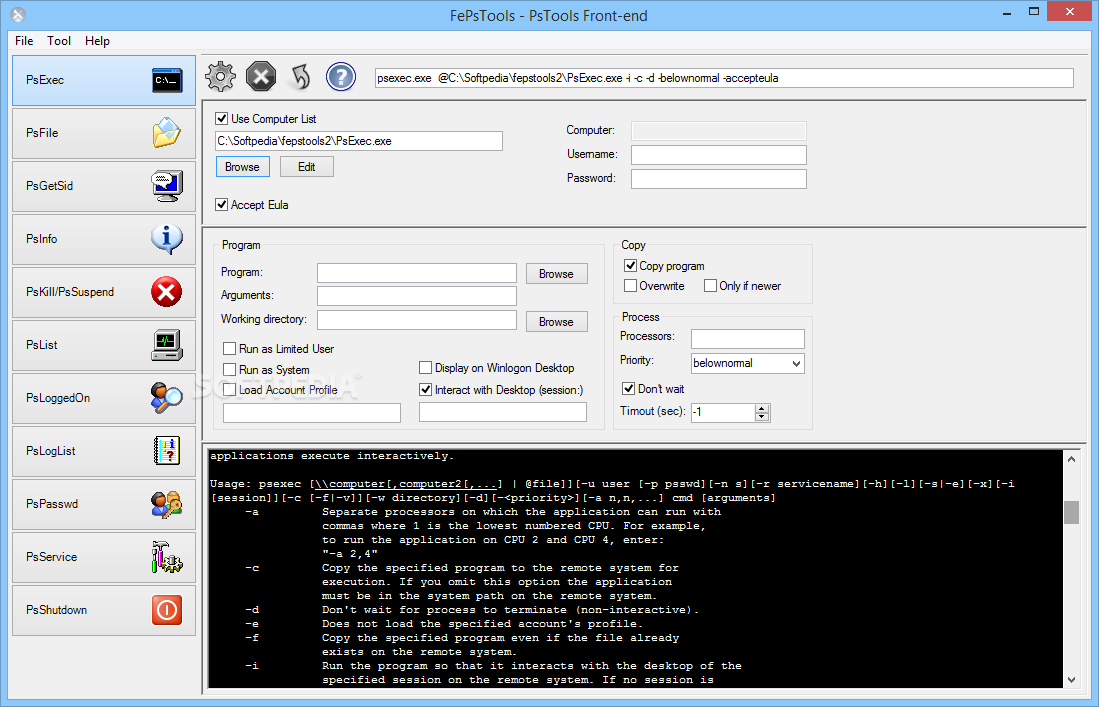Enable Run as System checkbox
The width and height of the screenshot is (1099, 707).
click(x=229, y=369)
